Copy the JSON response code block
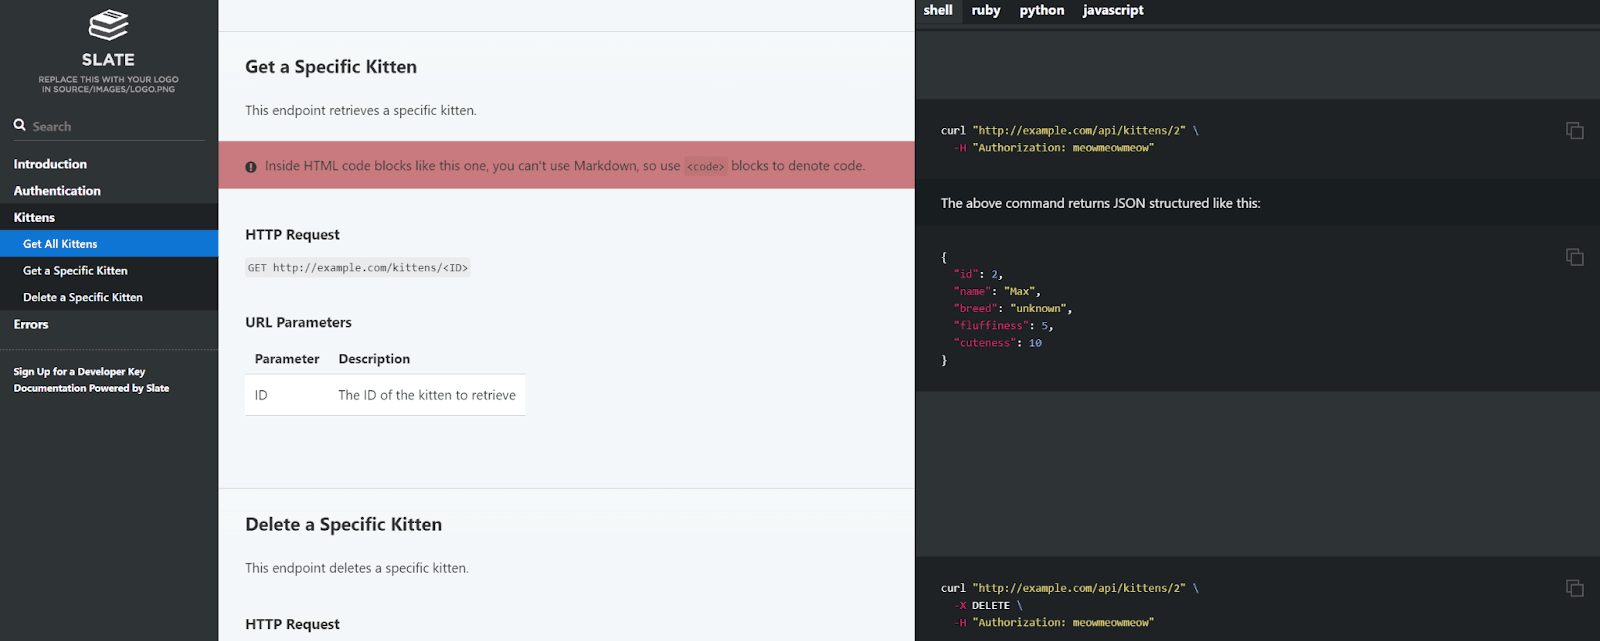The width and height of the screenshot is (1600, 641). point(1574,257)
